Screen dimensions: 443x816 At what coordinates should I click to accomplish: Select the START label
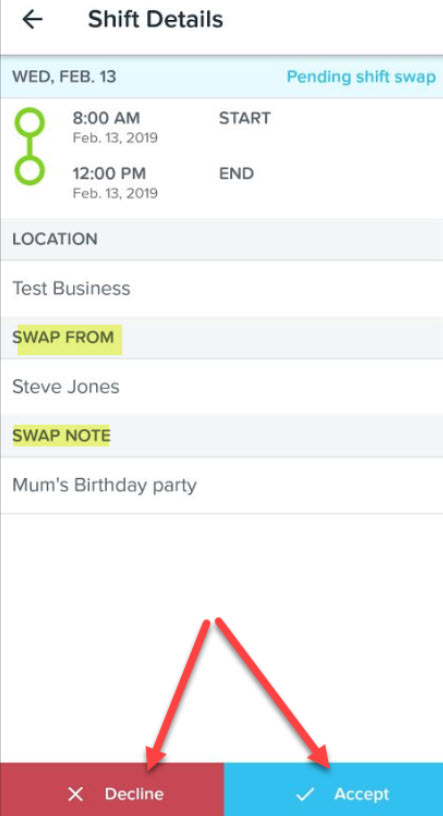245,118
